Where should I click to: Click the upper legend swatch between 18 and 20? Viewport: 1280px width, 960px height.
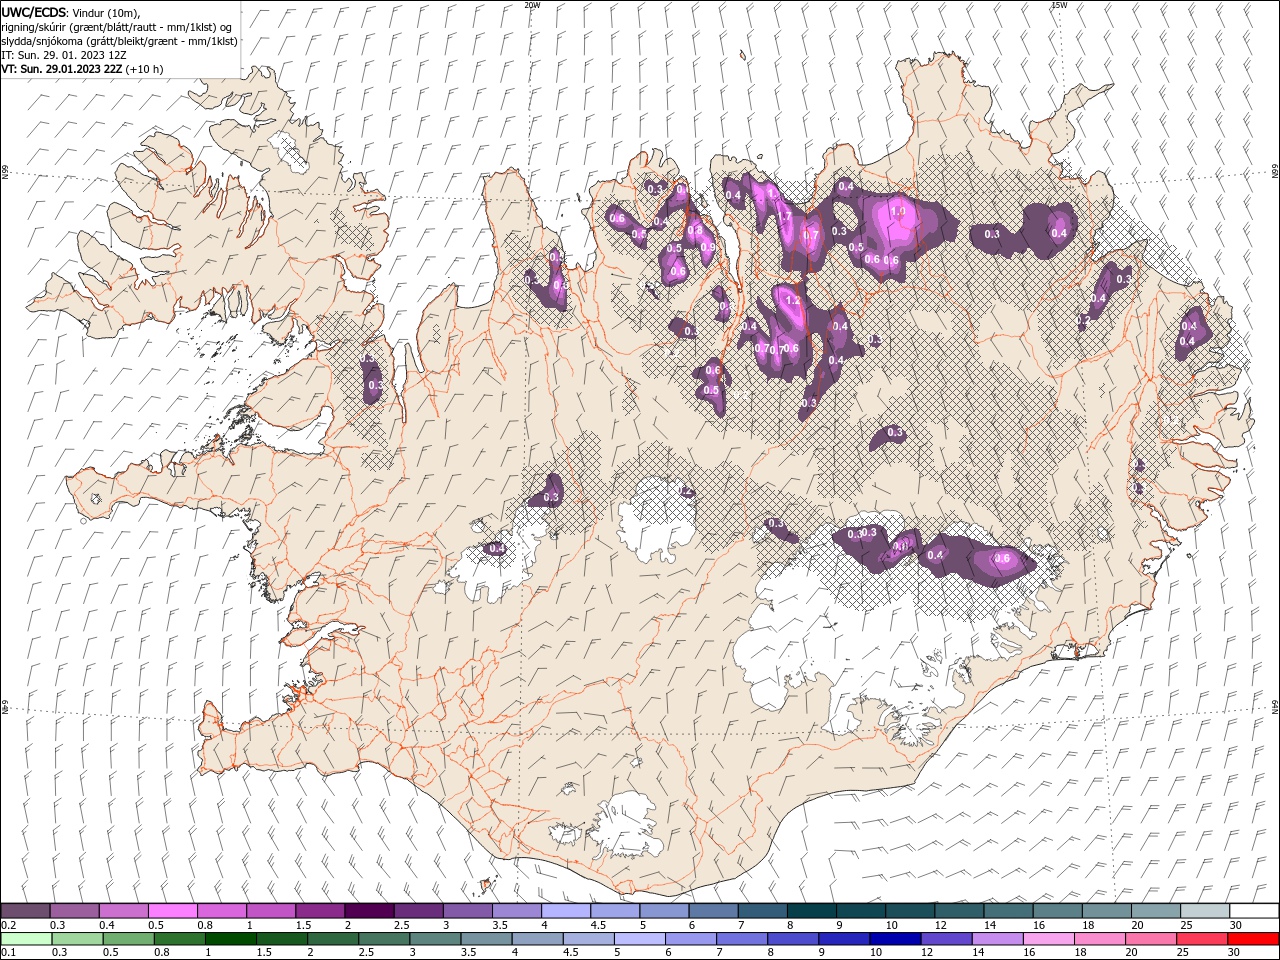pyautogui.click(x=1106, y=911)
